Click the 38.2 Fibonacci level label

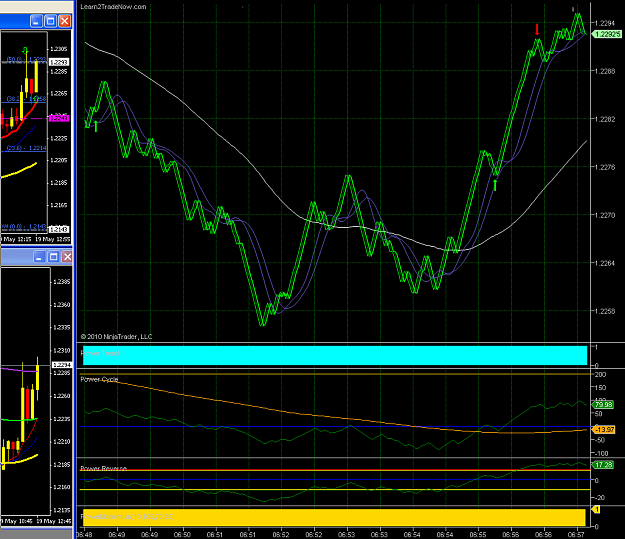pyautogui.click(x=26, y=98)
